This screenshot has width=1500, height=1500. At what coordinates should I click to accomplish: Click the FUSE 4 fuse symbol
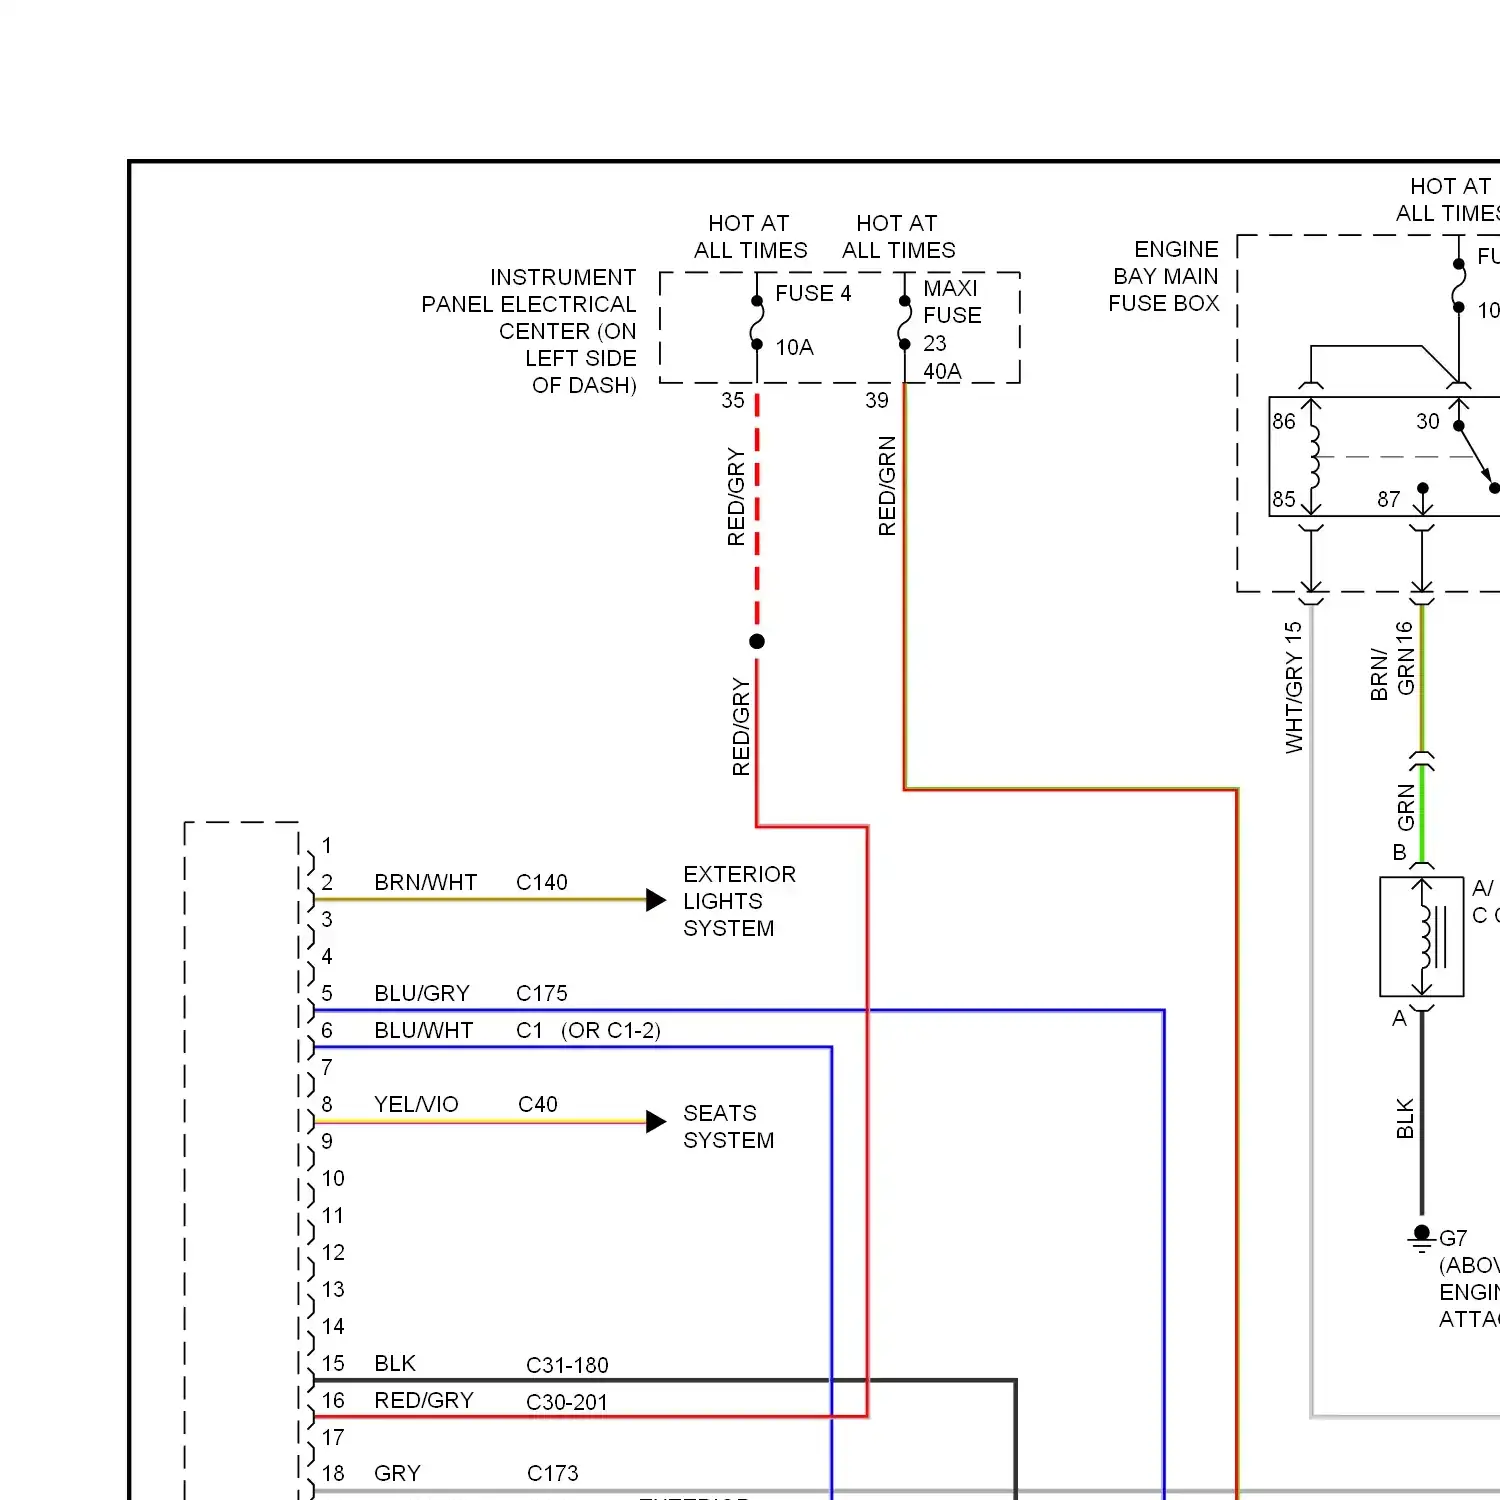[757, 322]
